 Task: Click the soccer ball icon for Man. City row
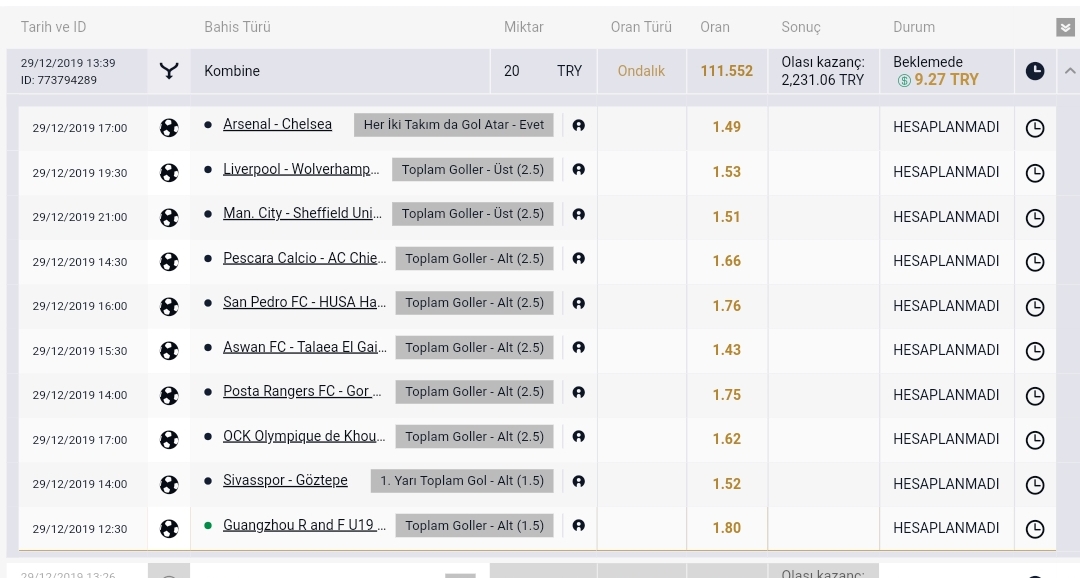point(169,217)
